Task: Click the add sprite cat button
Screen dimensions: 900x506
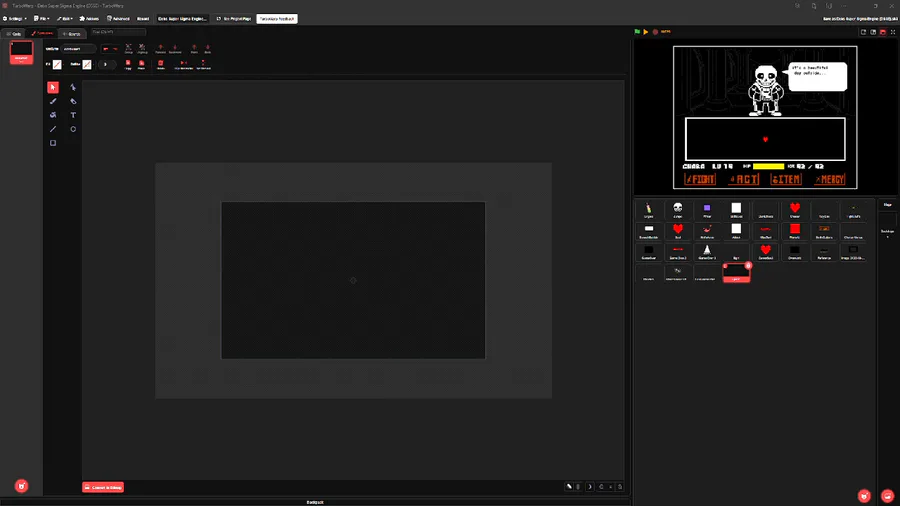Action: [x=864, y=496]
